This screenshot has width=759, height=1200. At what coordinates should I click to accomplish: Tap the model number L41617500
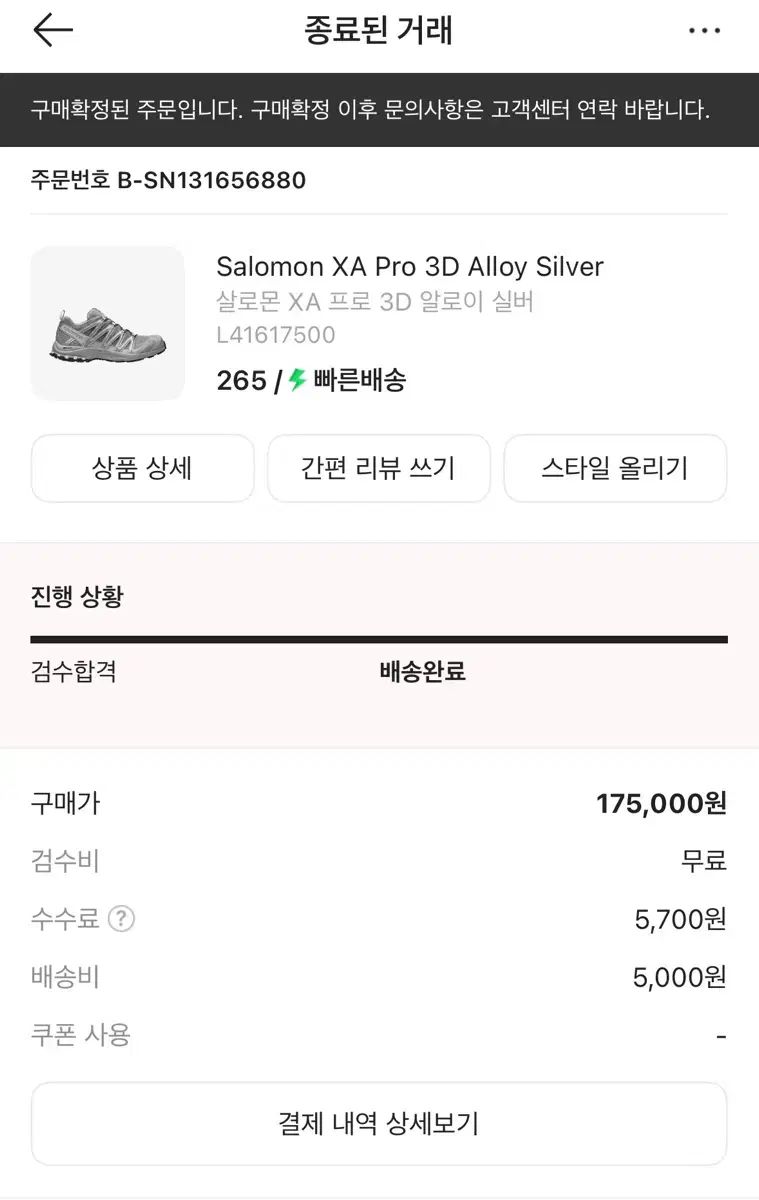pyautogui.click(x=276, y=335)
